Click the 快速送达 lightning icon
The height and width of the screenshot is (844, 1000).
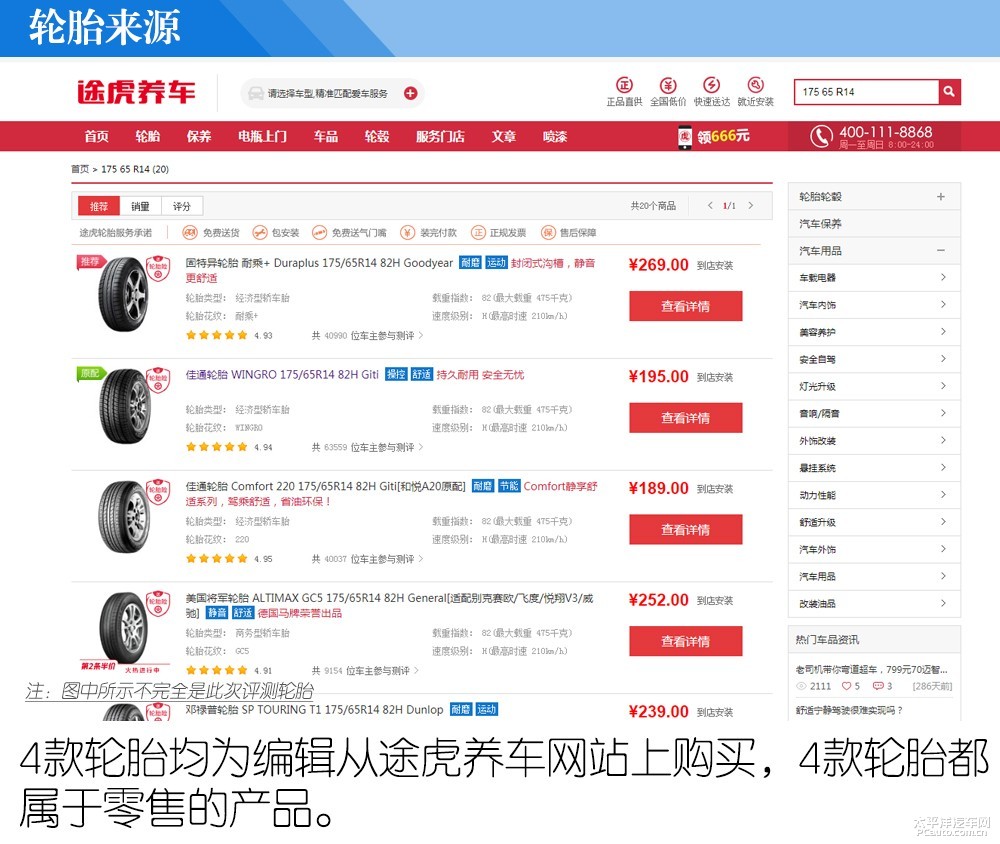[x=712, y=85]
